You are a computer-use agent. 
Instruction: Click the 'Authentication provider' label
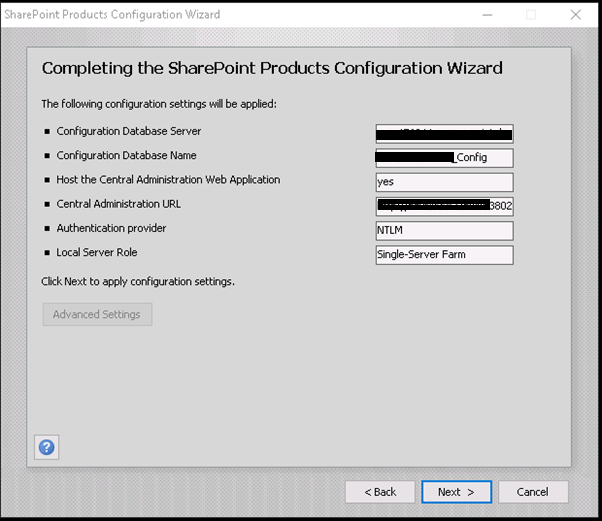(111, 228)
